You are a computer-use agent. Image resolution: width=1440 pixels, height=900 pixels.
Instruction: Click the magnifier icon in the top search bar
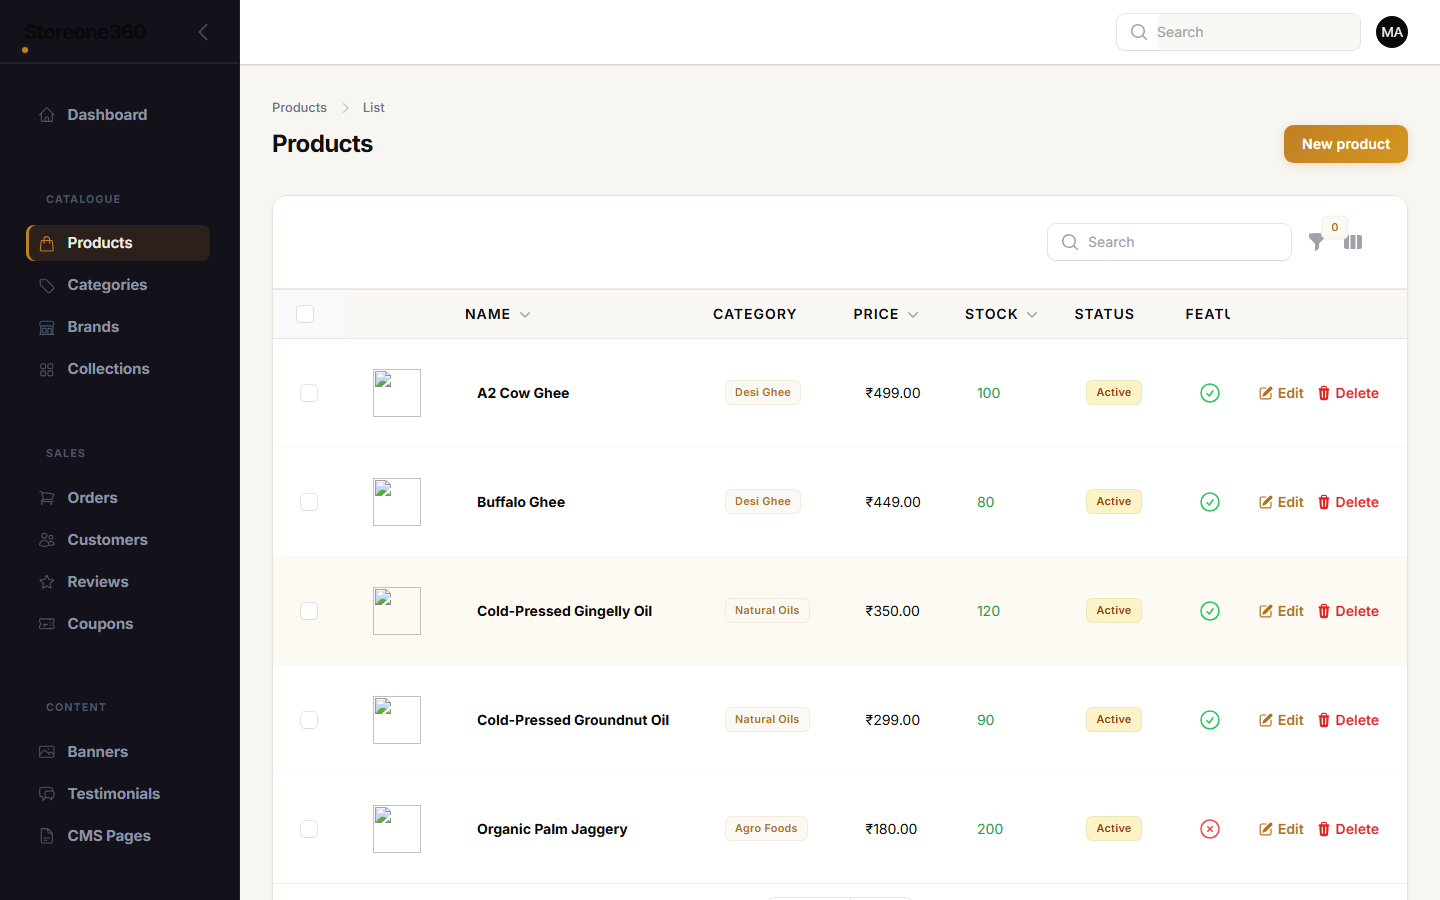coord(1138,32)
